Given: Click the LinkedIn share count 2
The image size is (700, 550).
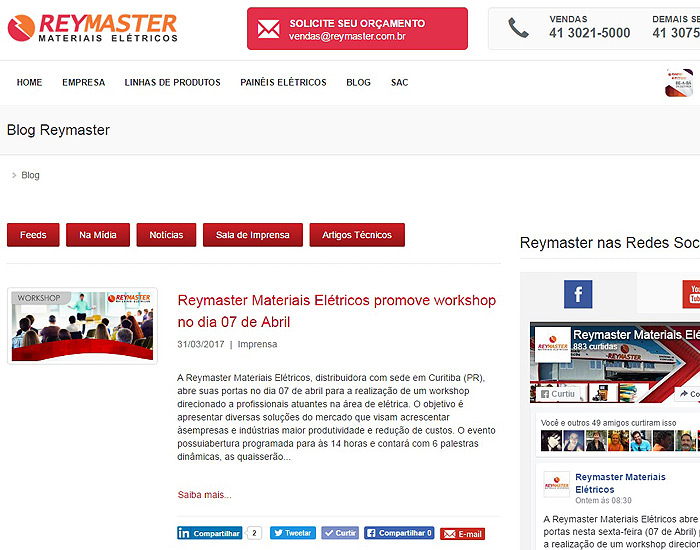Looking at the screenshot, I should (254, 533).
